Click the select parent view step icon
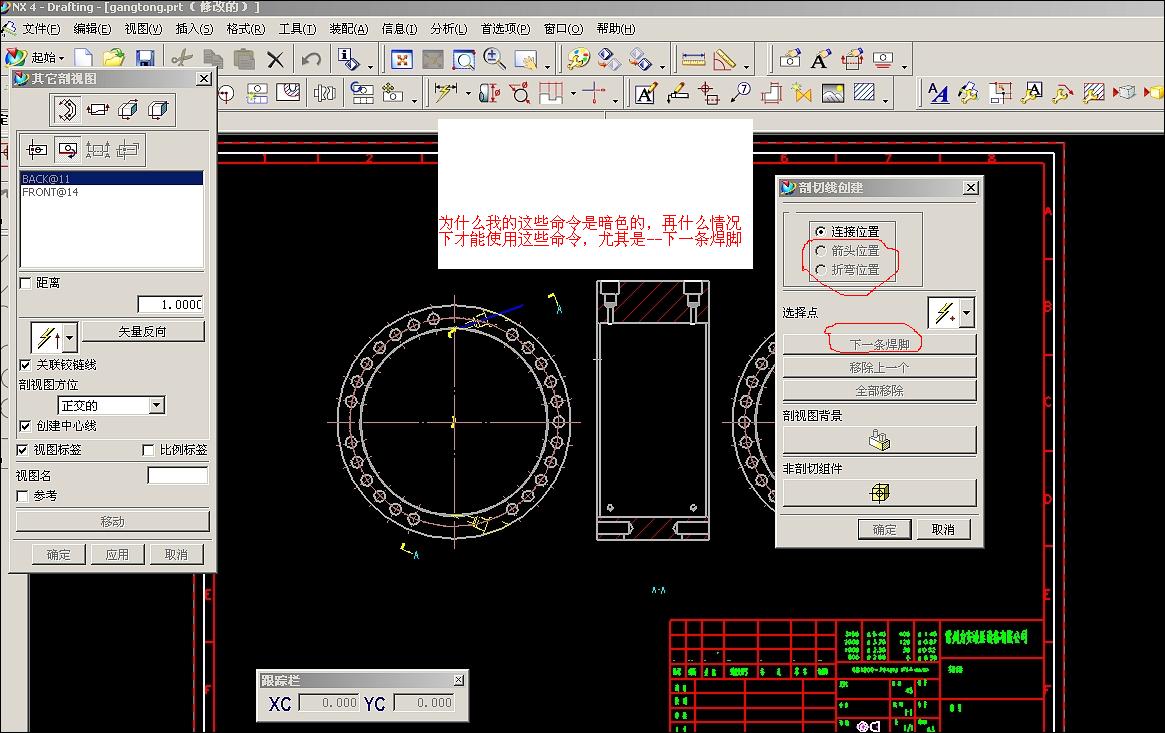Screen dimensions: 1165x733 point(36,150)
